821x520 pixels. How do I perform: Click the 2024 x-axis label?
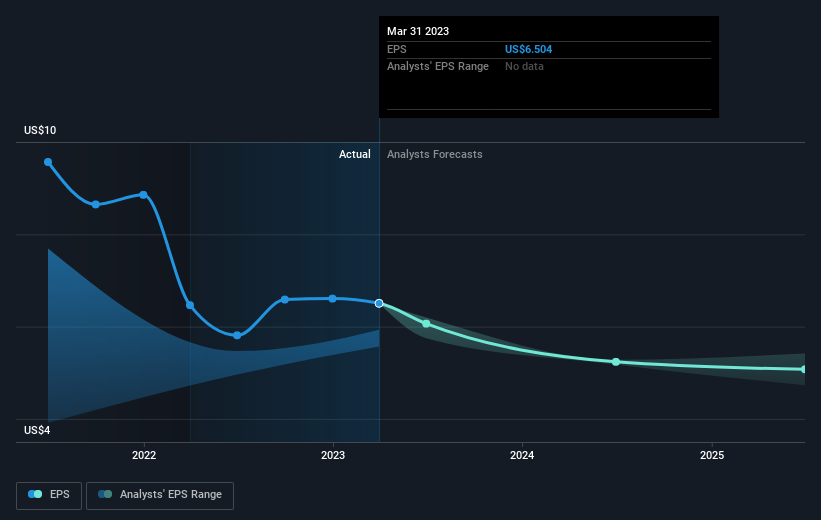[522, 455]
